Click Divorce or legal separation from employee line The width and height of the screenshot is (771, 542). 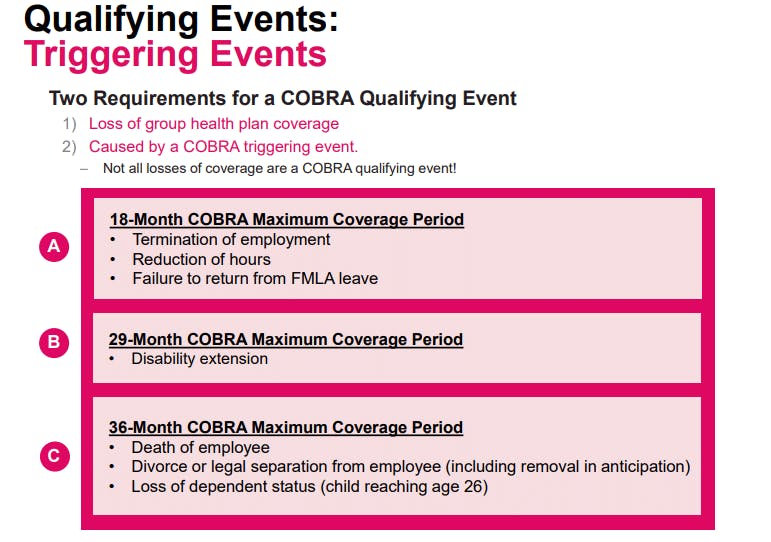[x=411, y=466]
